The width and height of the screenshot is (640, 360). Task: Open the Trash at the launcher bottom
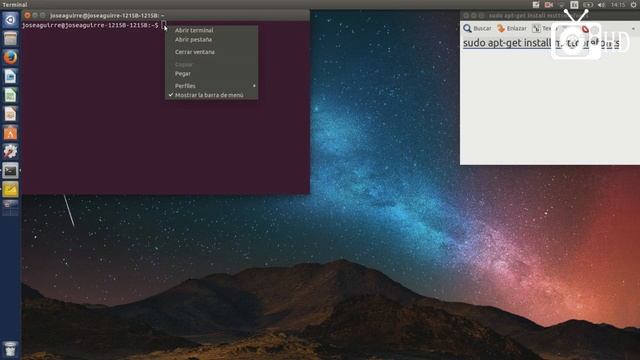(x=10, y=349)
